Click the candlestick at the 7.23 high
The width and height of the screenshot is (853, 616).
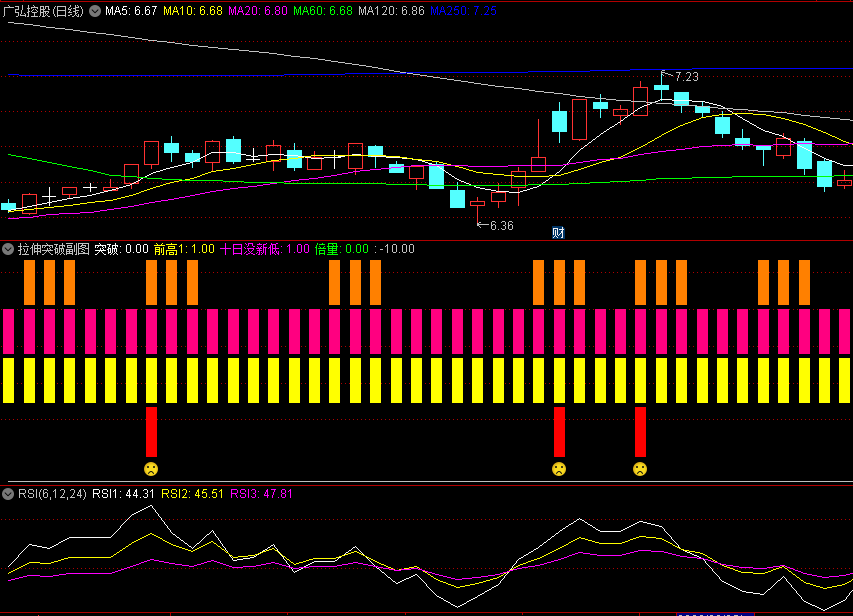click(662, 86)
